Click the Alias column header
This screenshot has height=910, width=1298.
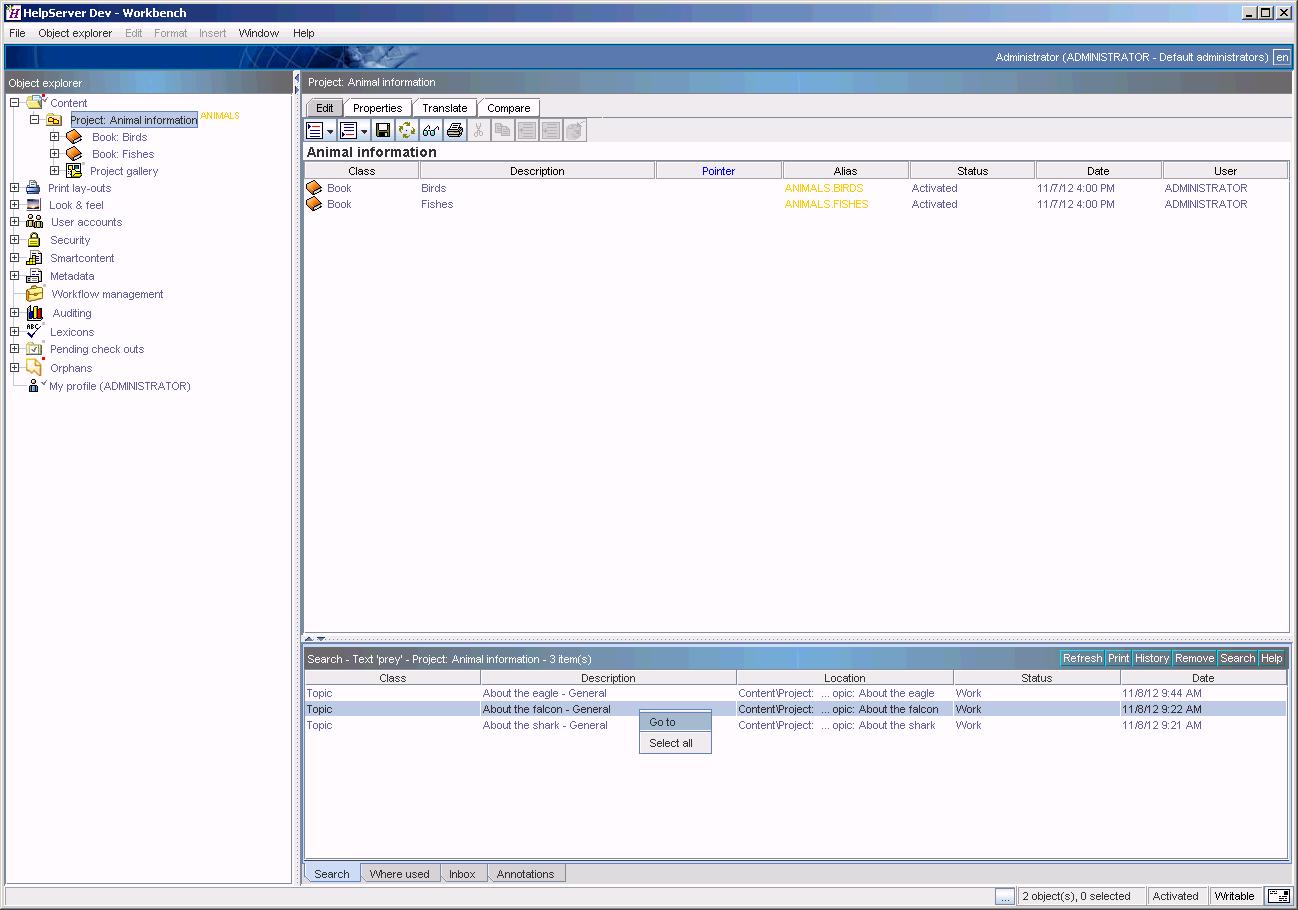click(845, 171)
